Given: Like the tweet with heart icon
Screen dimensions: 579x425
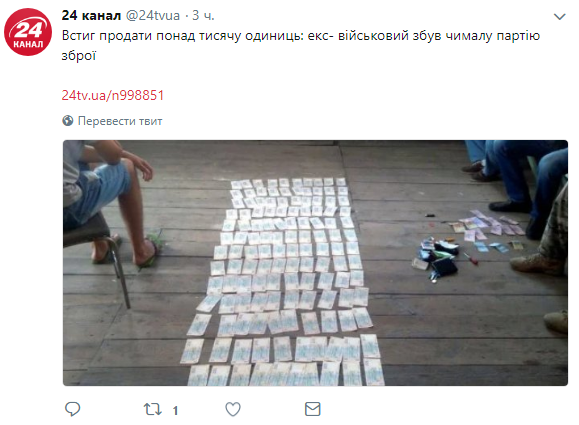Looking at the screenshot, I should tap(233, 409).
